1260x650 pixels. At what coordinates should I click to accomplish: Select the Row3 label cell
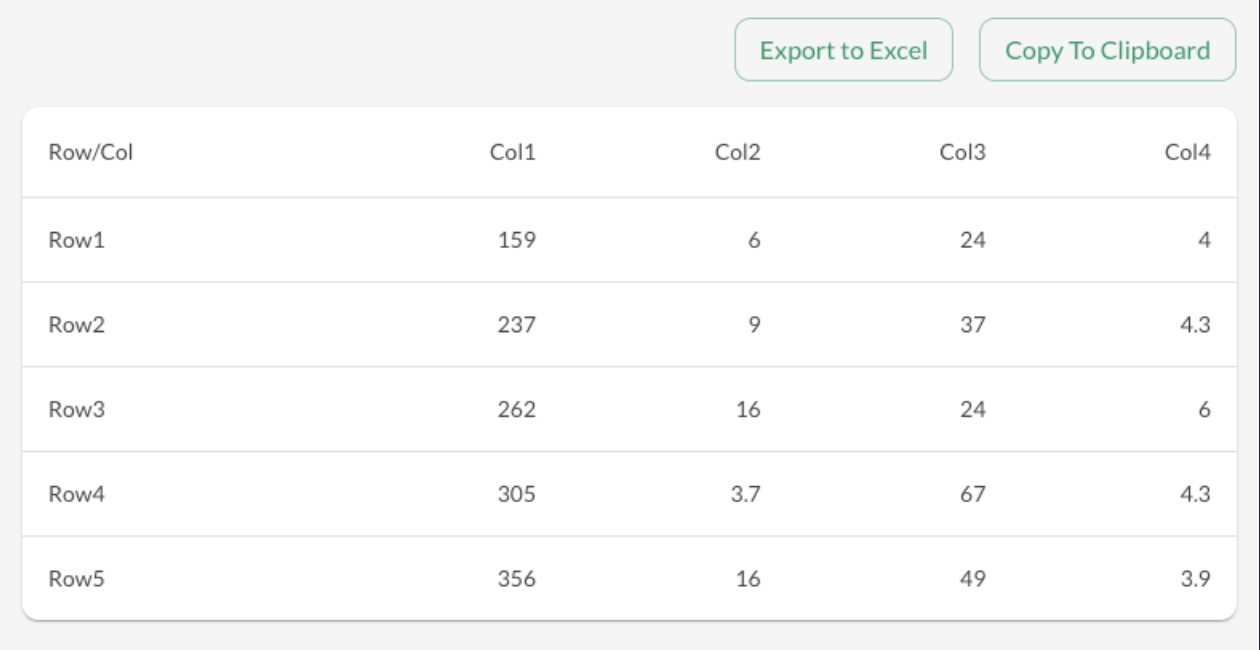tap(76, 410)
